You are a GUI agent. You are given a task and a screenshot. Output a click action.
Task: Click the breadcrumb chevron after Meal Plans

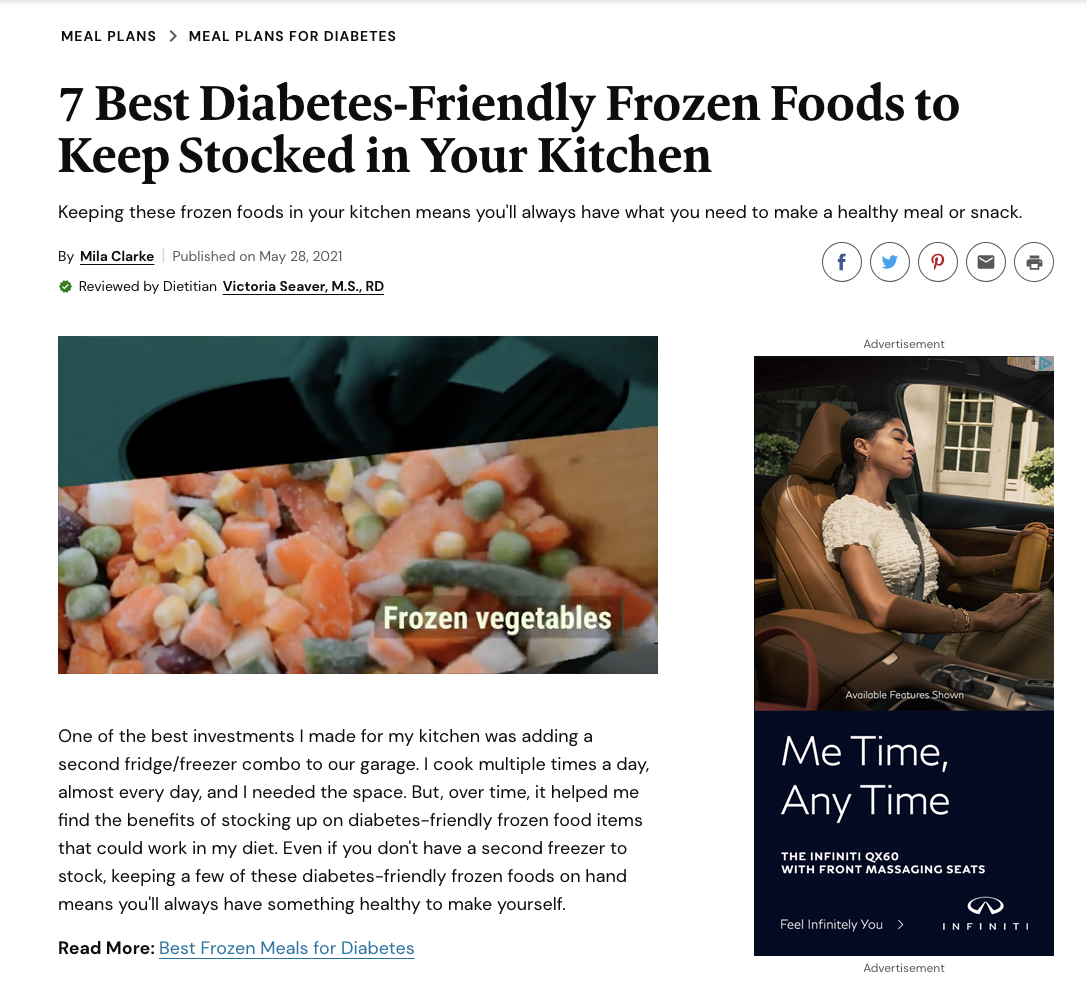[173, 36]
